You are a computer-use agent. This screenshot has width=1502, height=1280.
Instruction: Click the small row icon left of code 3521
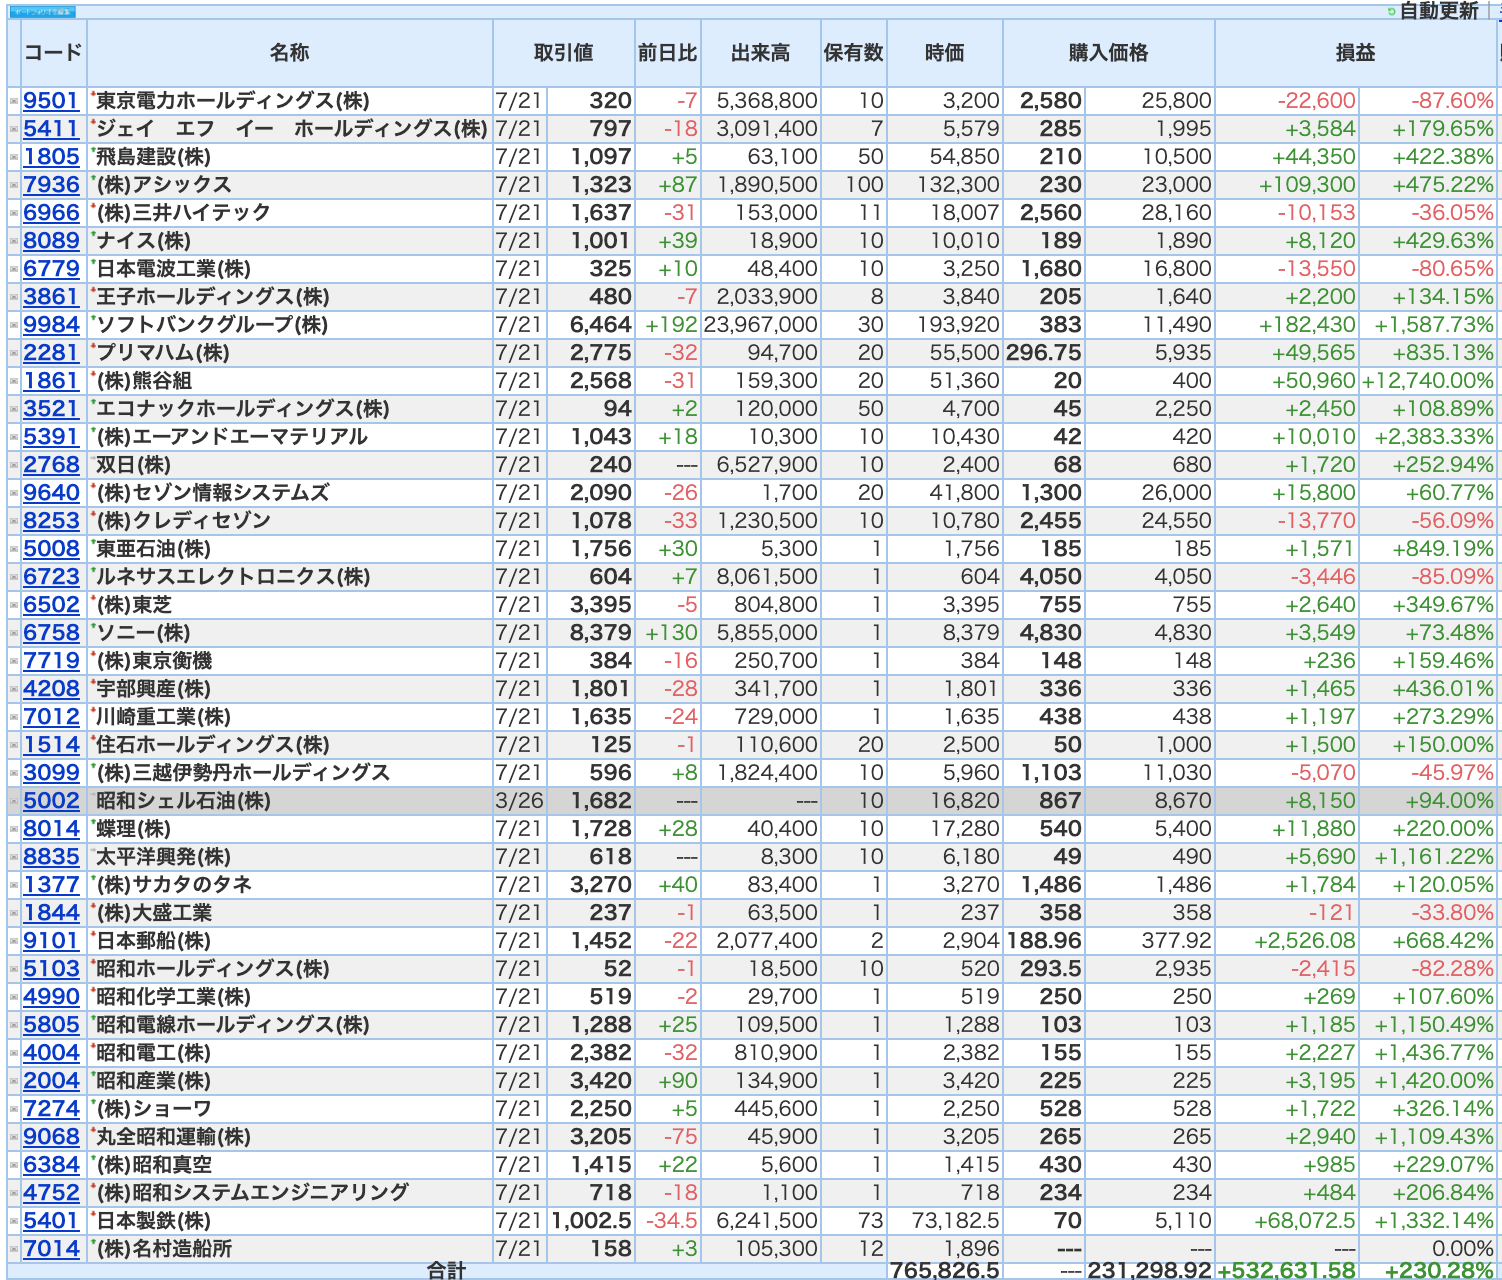[14, 409]
